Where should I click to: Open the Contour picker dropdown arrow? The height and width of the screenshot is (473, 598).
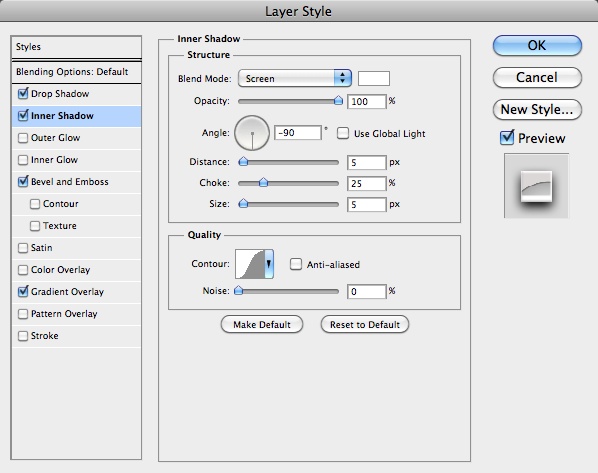(268, 264)
